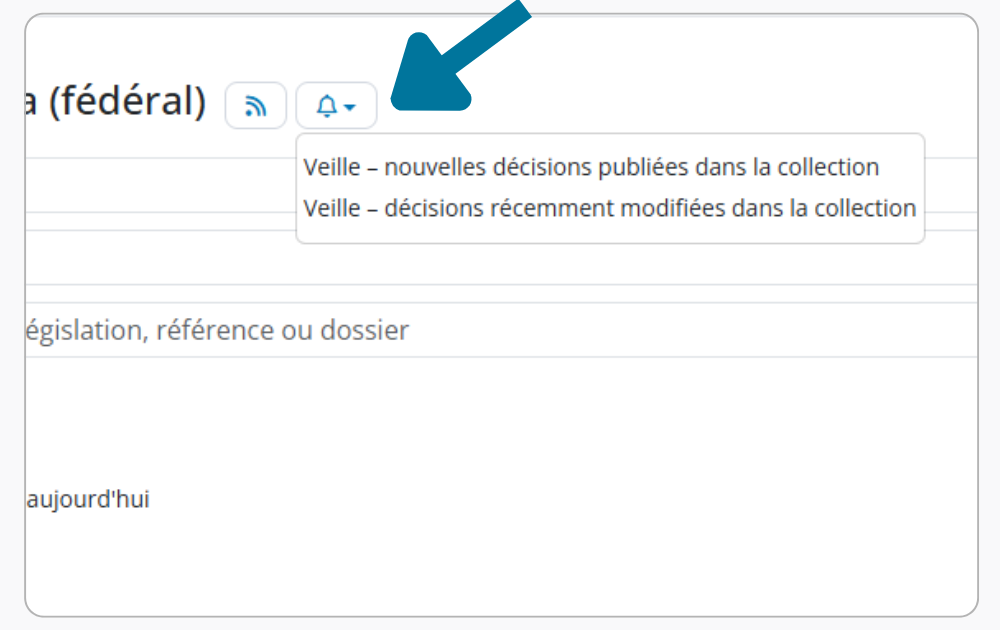Click the rounded border of the RSS button
1000x630 pixels.
coord(228,106)
